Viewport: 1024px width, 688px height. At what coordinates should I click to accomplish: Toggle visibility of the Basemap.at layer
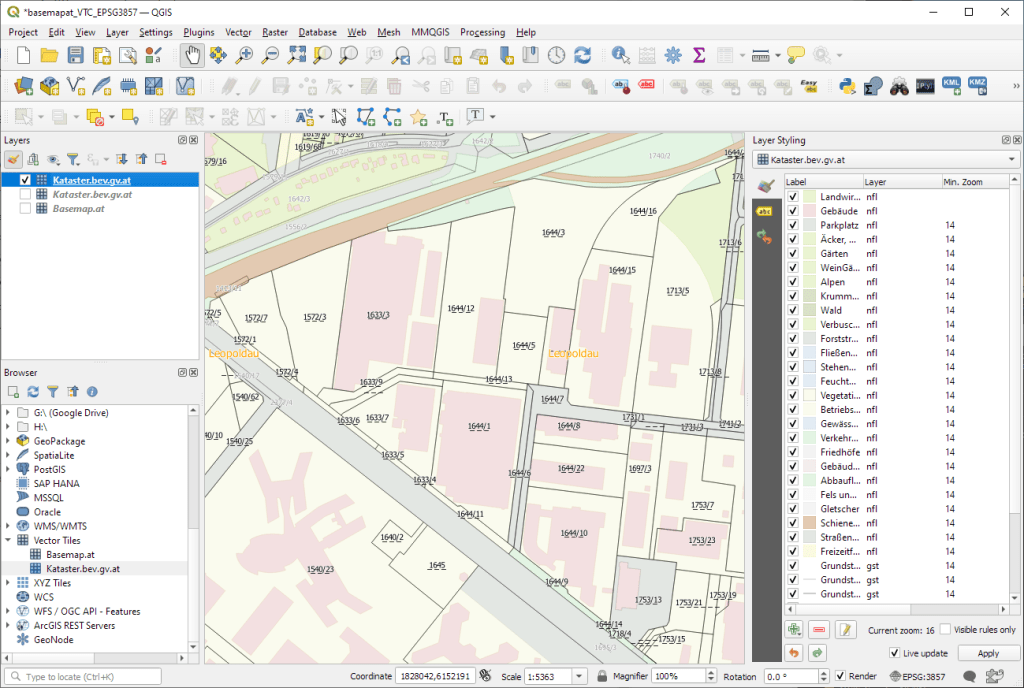[25, 209]
